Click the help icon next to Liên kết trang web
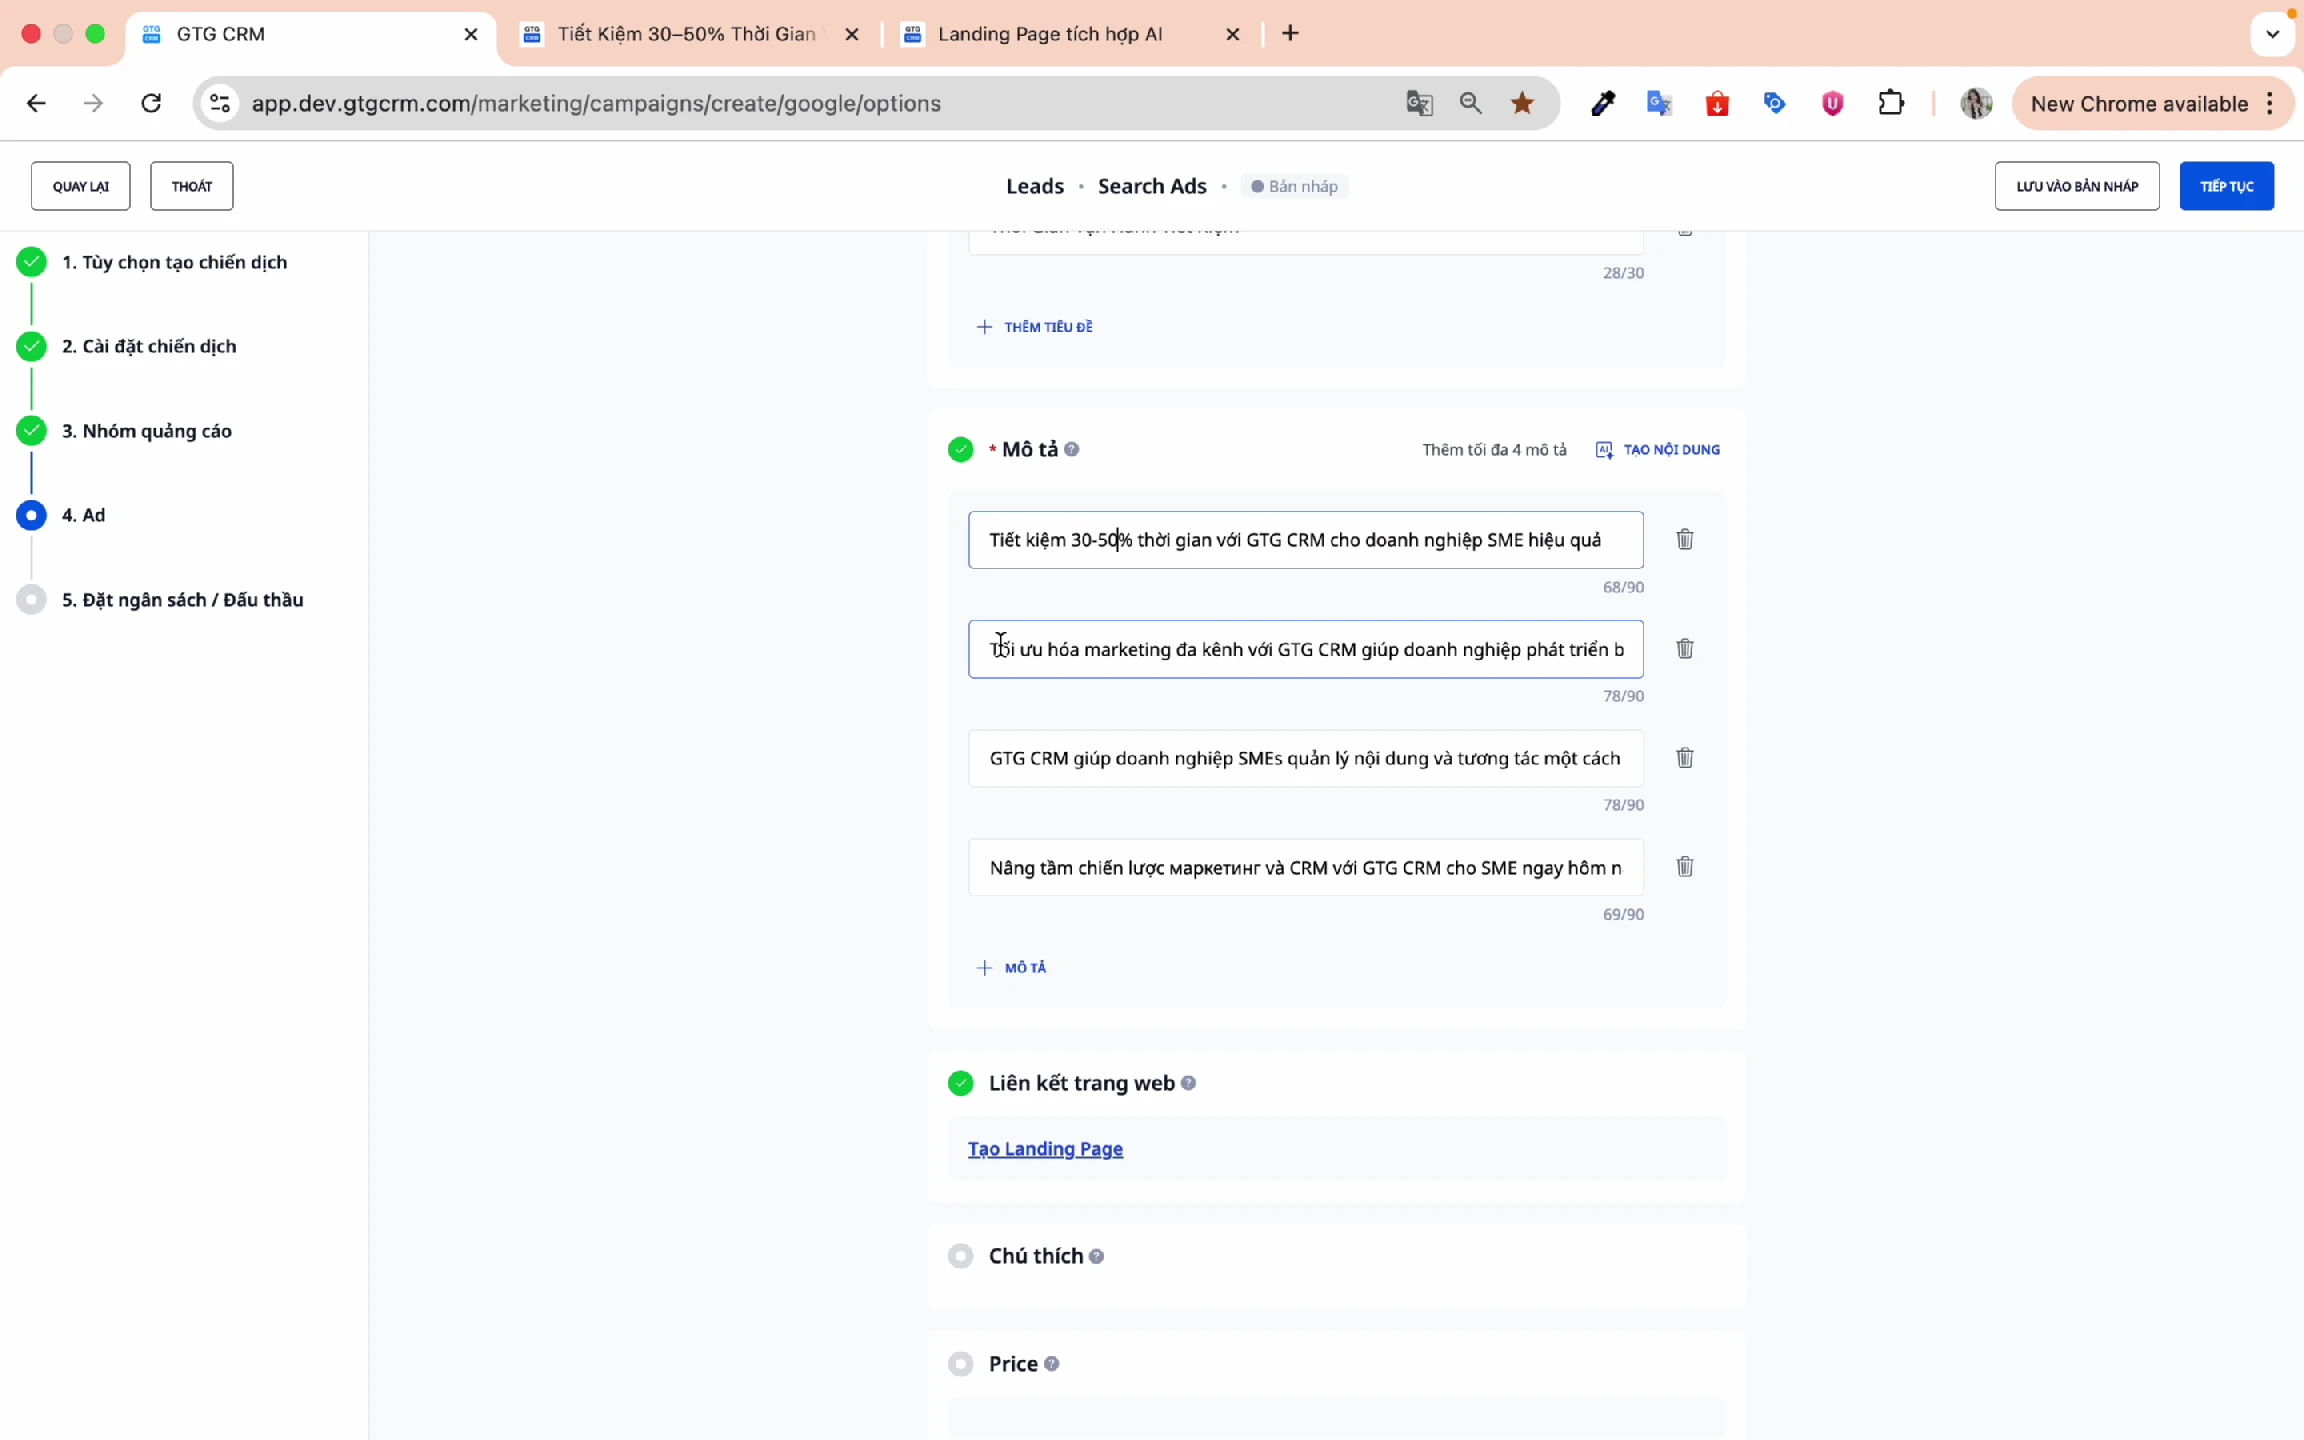Viewport: 2304px width, 1440px height. (x=1188, y=1083)
